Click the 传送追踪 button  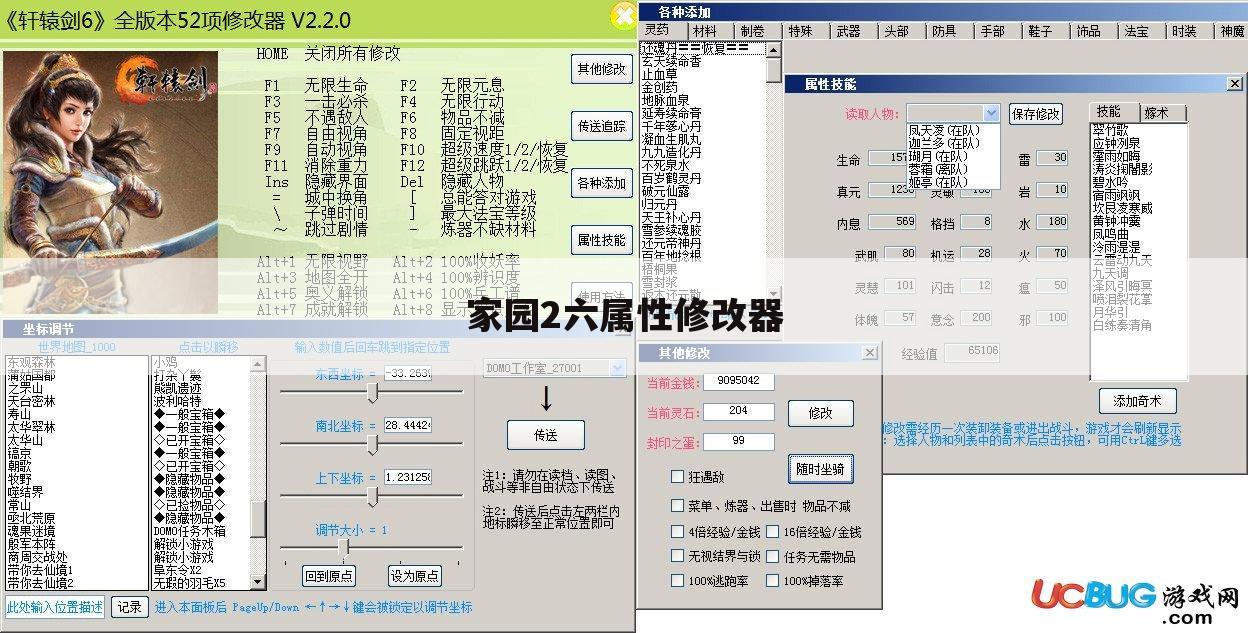601,126
